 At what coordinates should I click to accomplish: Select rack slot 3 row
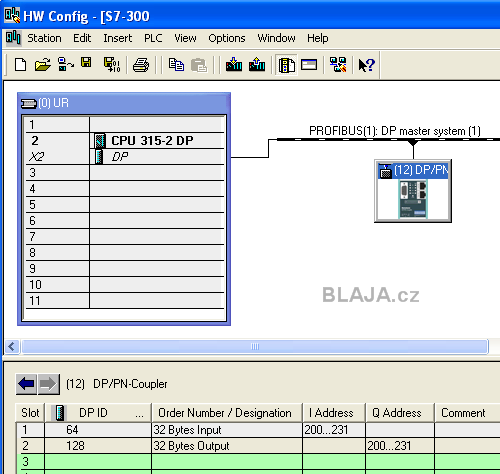pos(125,173)
